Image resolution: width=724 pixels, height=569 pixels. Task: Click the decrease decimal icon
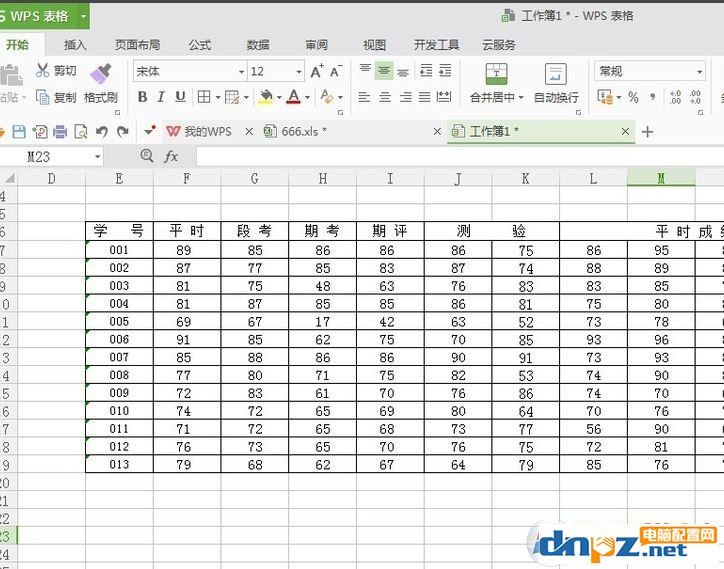(695, 97)
